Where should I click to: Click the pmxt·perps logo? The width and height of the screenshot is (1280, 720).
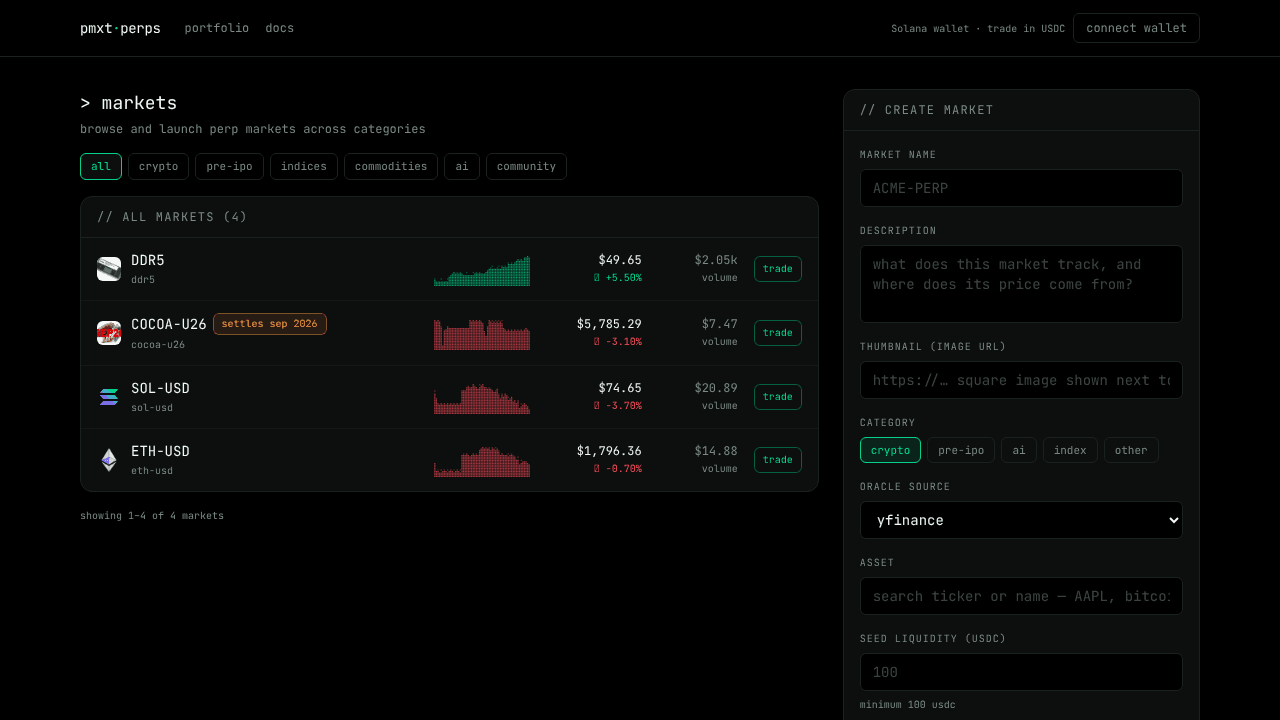point(120,28)
